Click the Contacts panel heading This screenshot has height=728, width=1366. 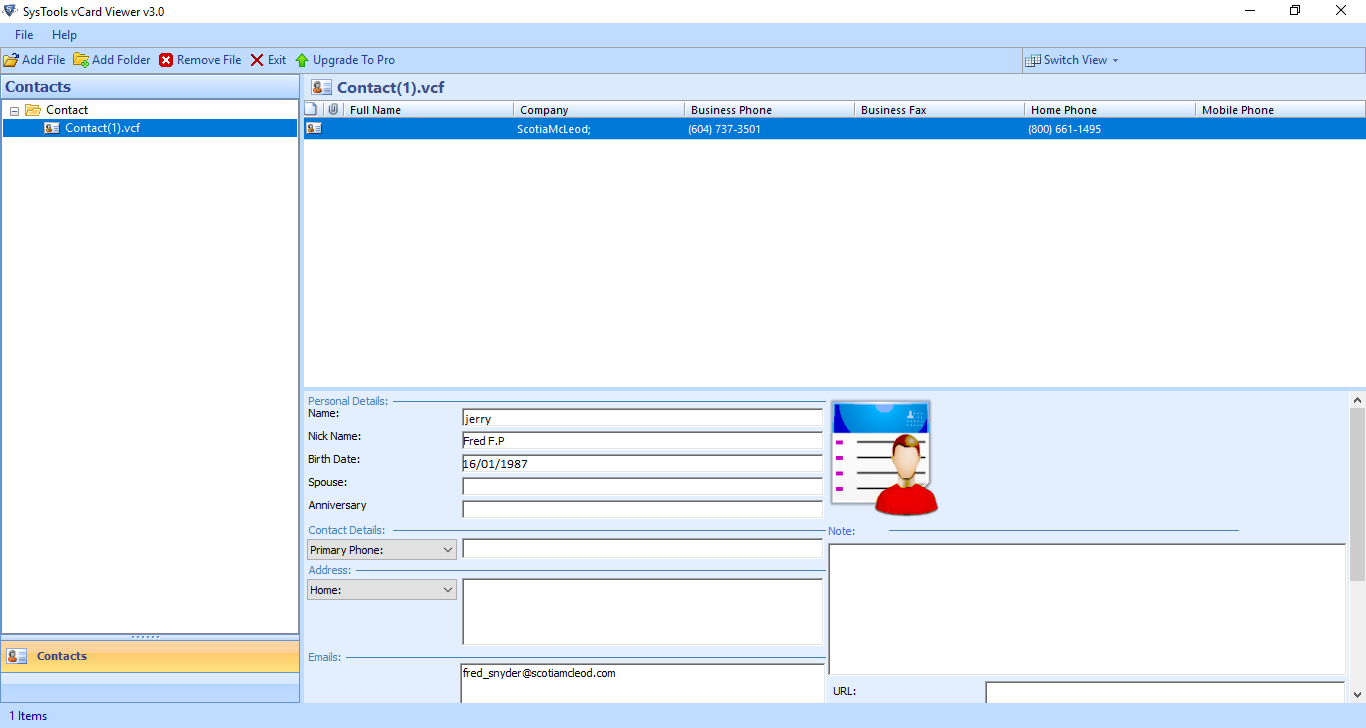click(38, 87)
